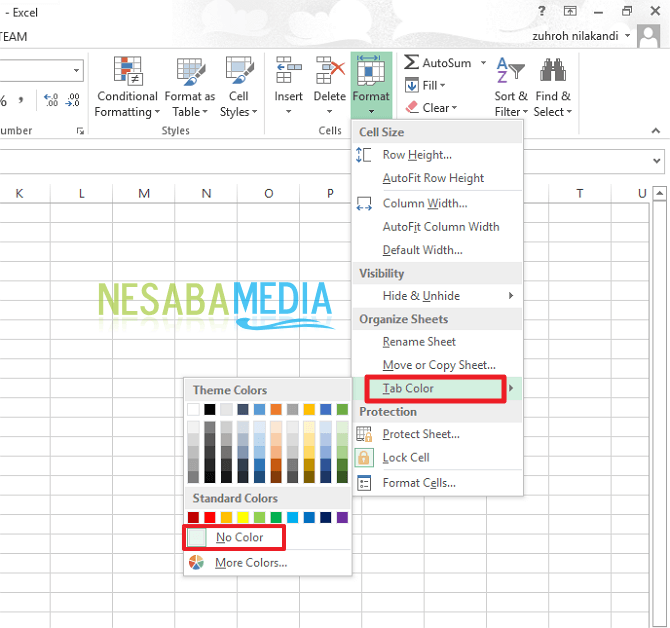Select column K header
Screen dimensions: 670x628
tap(19, 194)
